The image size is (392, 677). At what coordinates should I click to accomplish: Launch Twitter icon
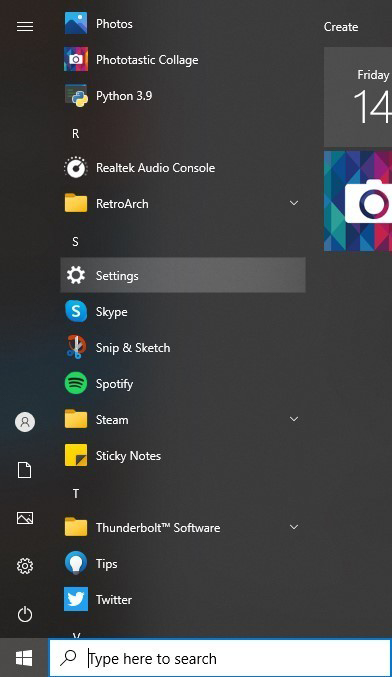pyautogui.click(x=76, y=599)
